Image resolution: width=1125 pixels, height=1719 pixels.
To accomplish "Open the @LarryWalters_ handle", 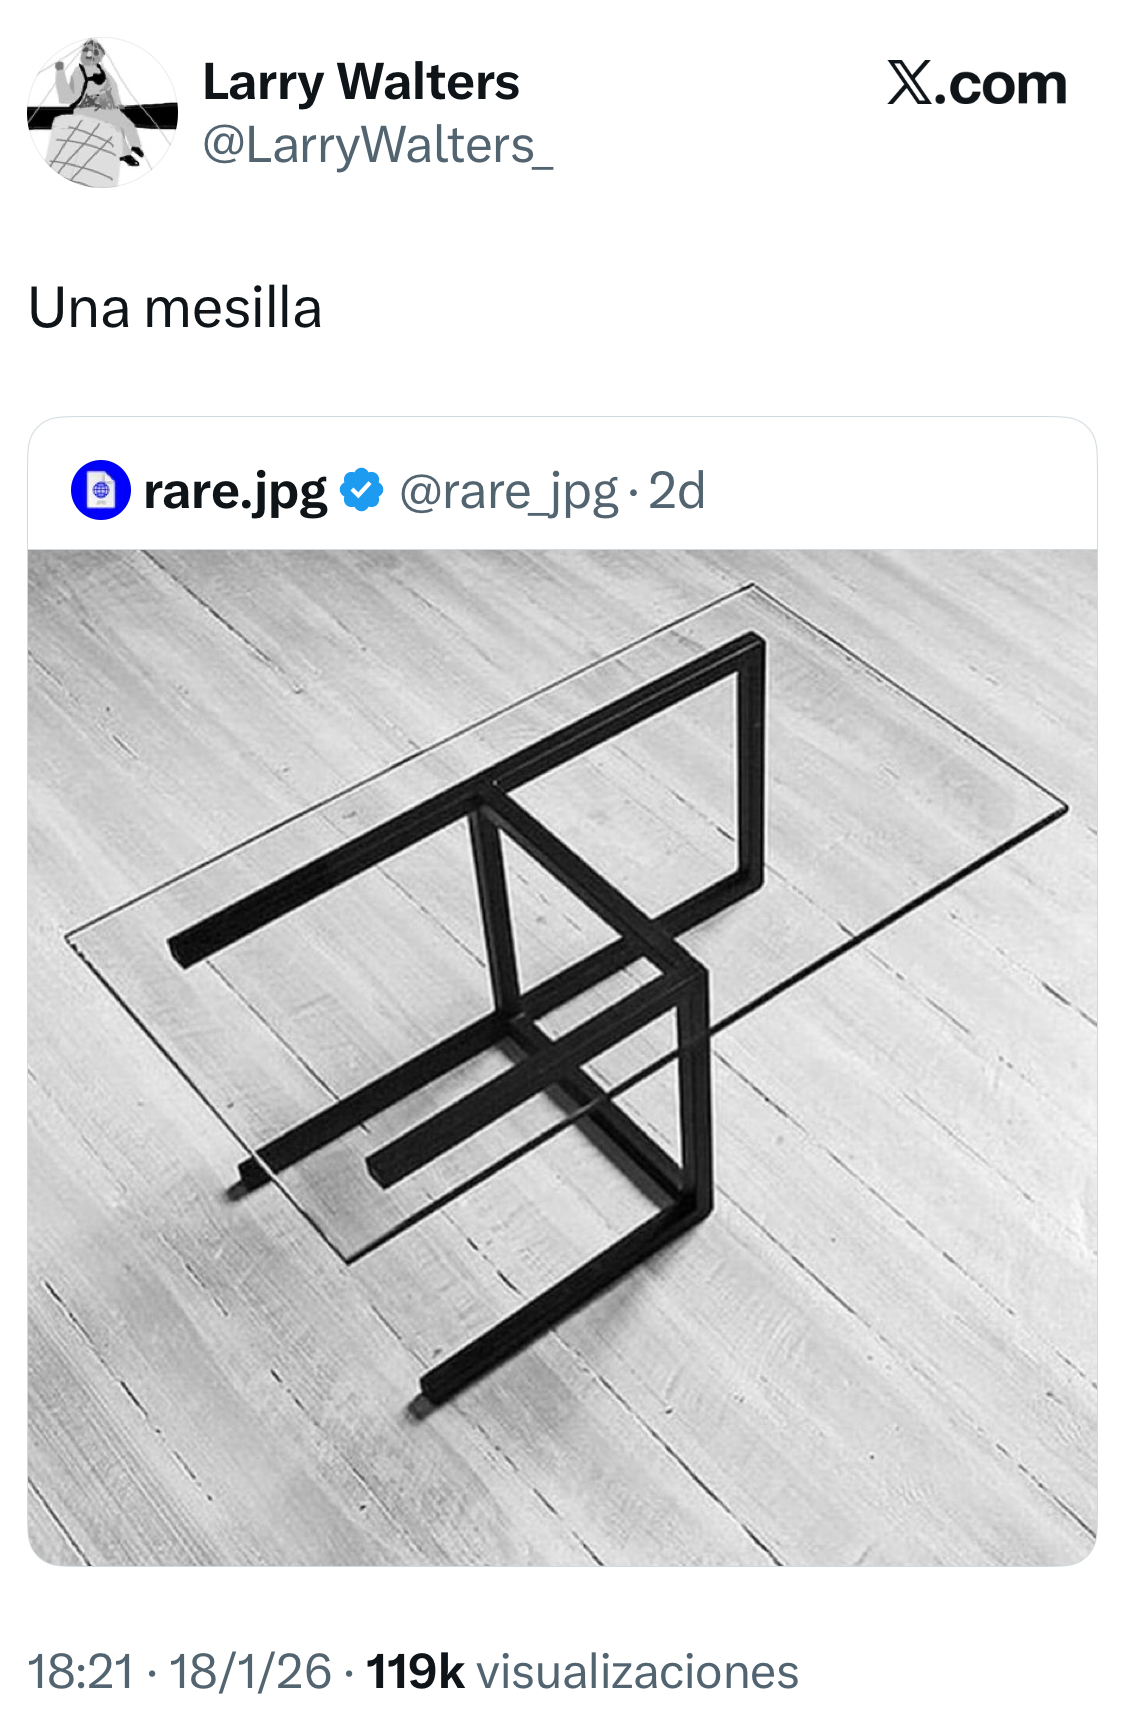I will (x=377, y=146).
